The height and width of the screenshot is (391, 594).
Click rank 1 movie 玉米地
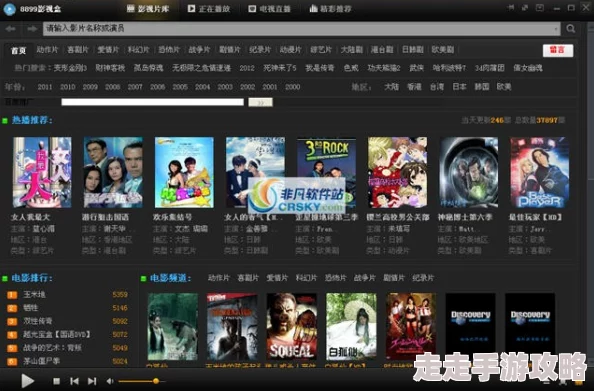point(34,294)
